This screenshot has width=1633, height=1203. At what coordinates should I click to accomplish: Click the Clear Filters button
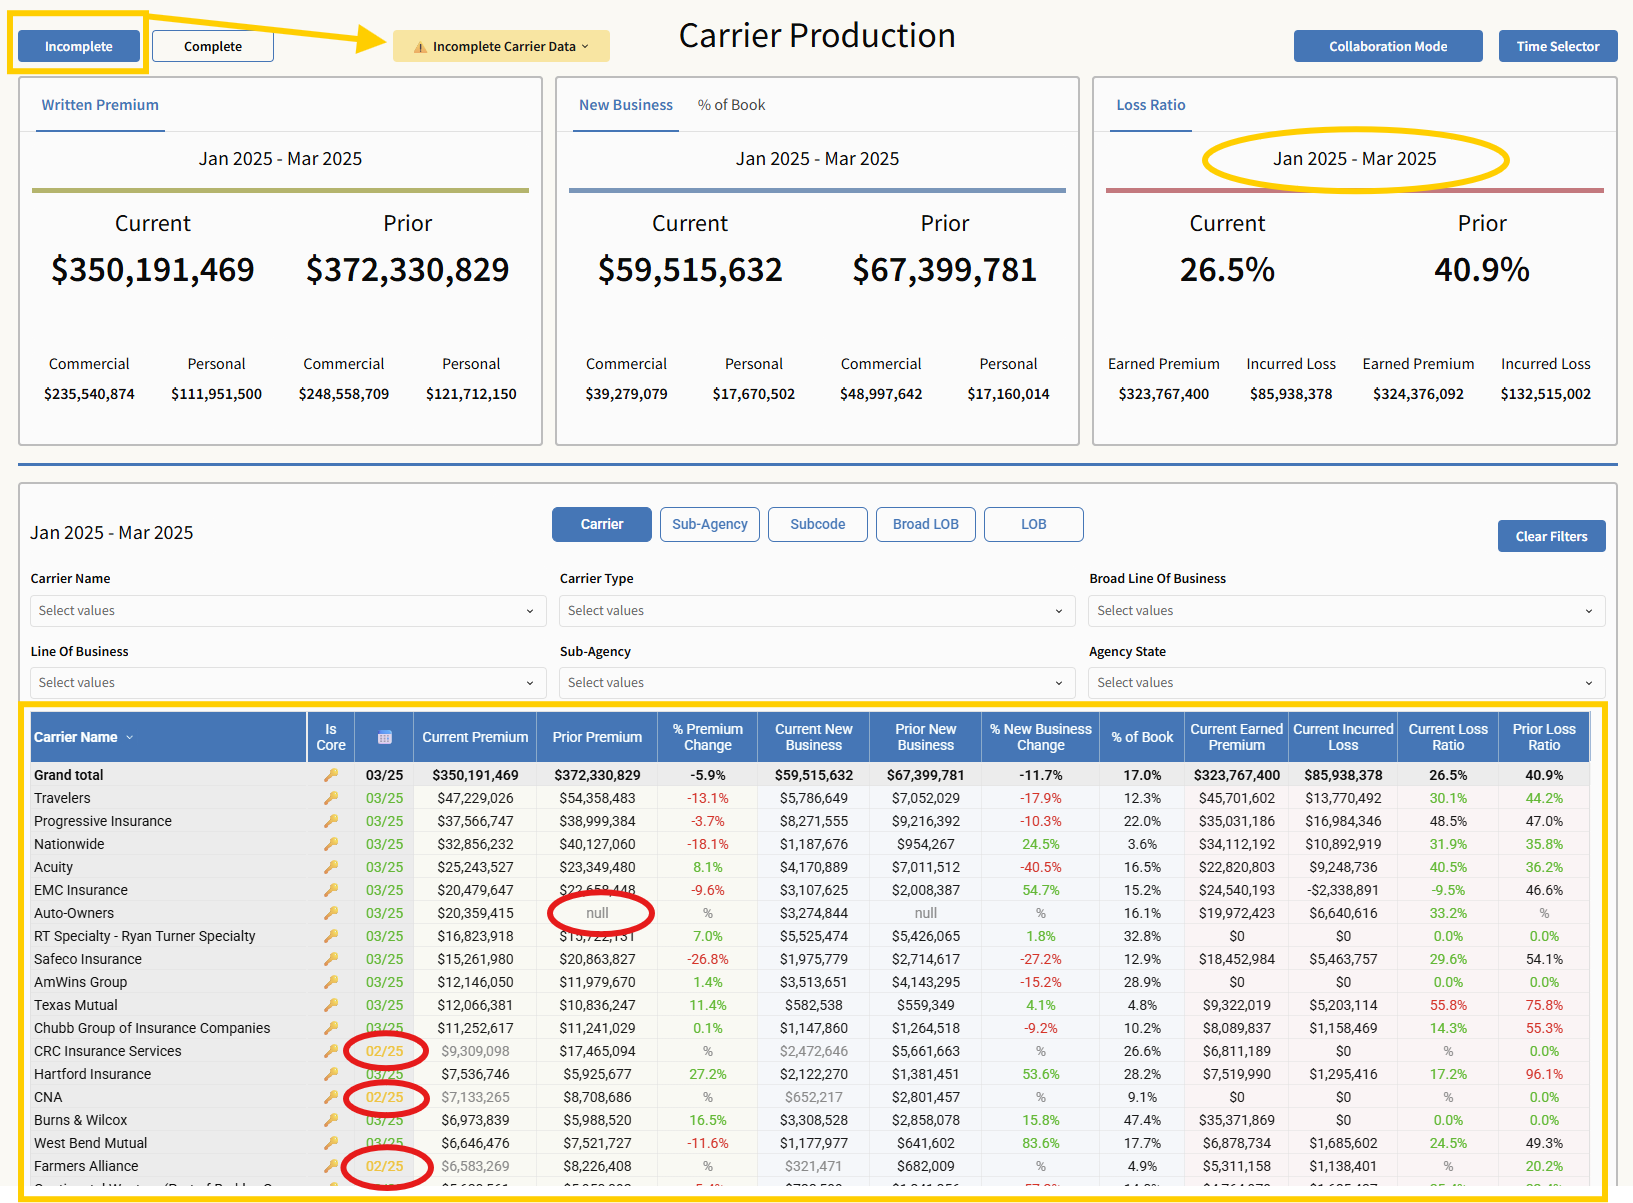[1550, 537]
